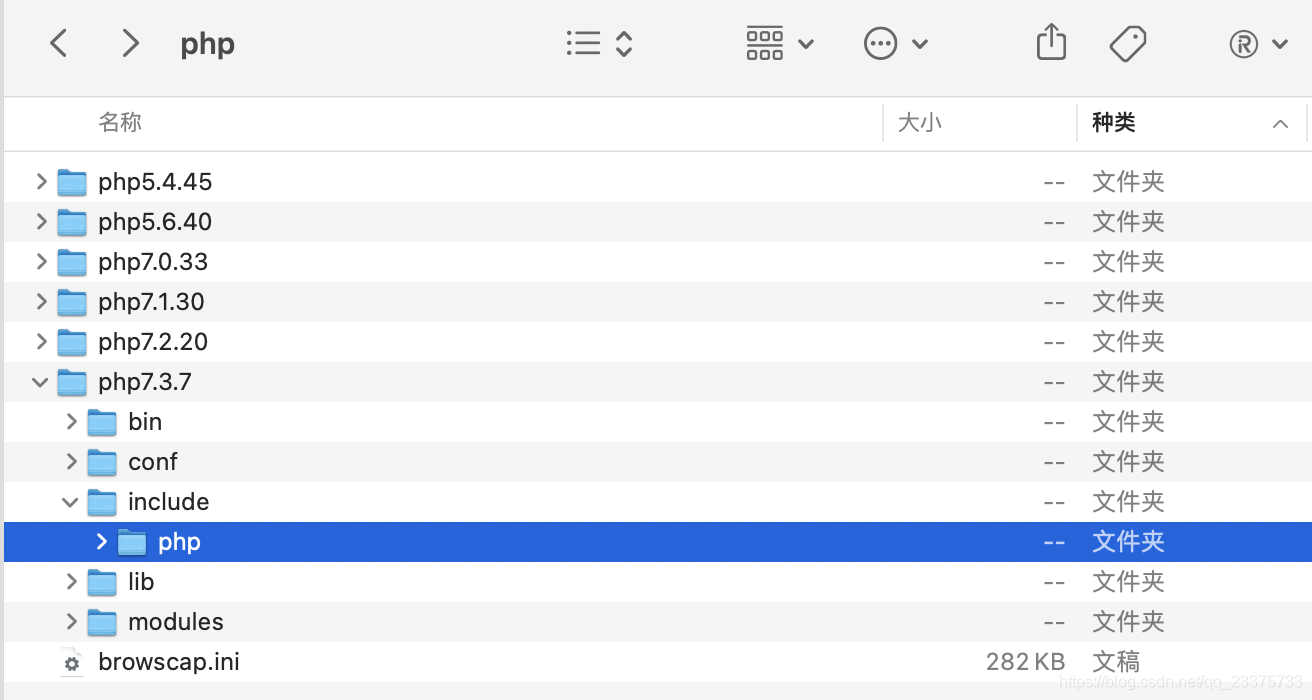Image resolution: width=1312 pixels, height=700 pixels.
Task: Toggle sort order on the 种类 column
Action: pyautogui.click(x=1280, y=123)
